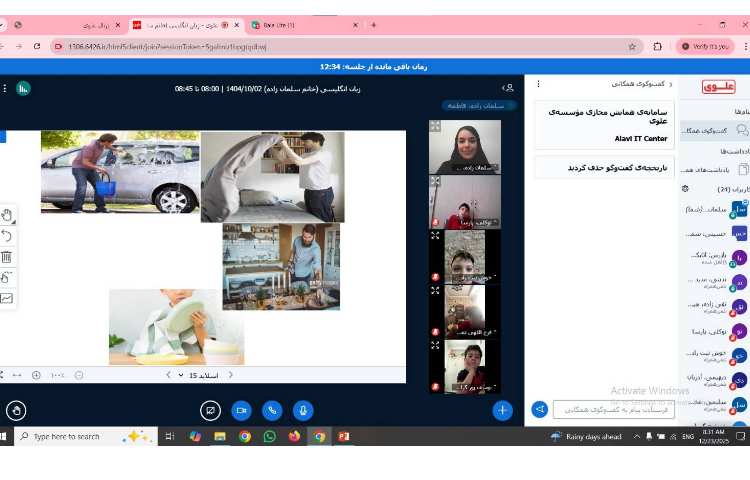
Task: Open Firefox from the taskbar
Action: (294, 436)
